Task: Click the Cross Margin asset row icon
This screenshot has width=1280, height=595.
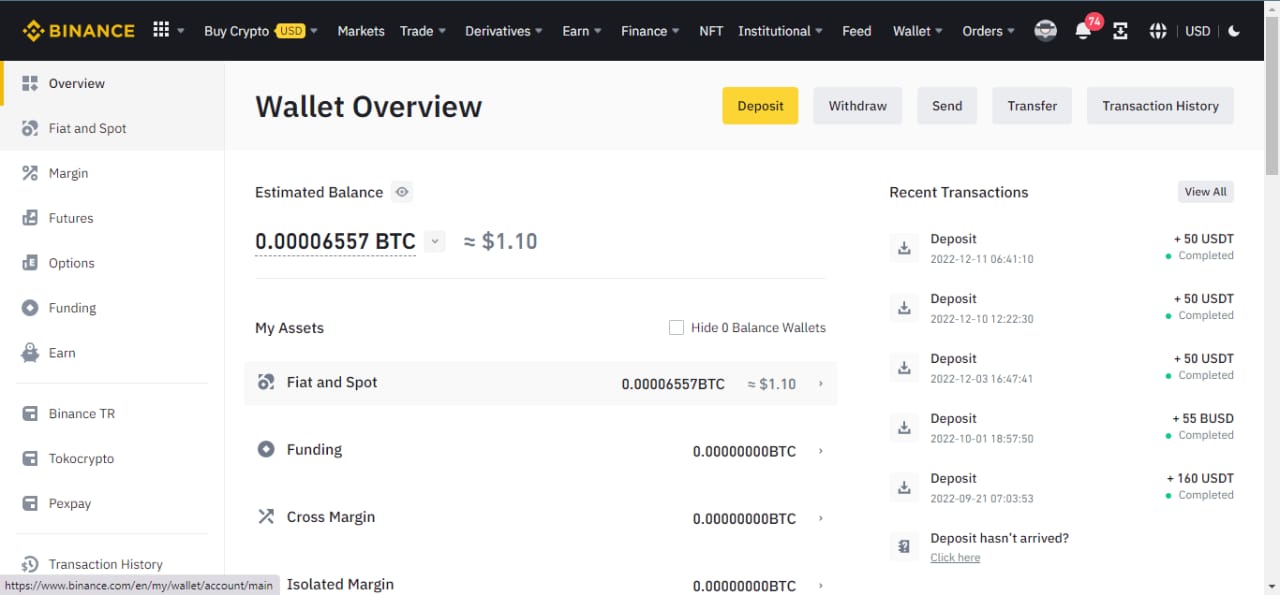Action: 266,517
